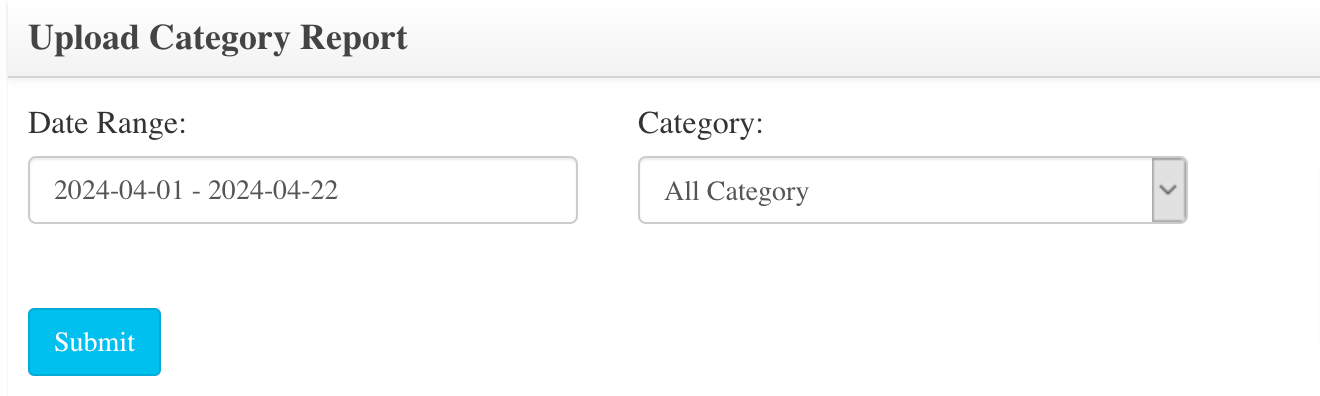Click the 2024-04-01 start date text
This screenshot has width=1320, height=396.
[x=119, y=191]
